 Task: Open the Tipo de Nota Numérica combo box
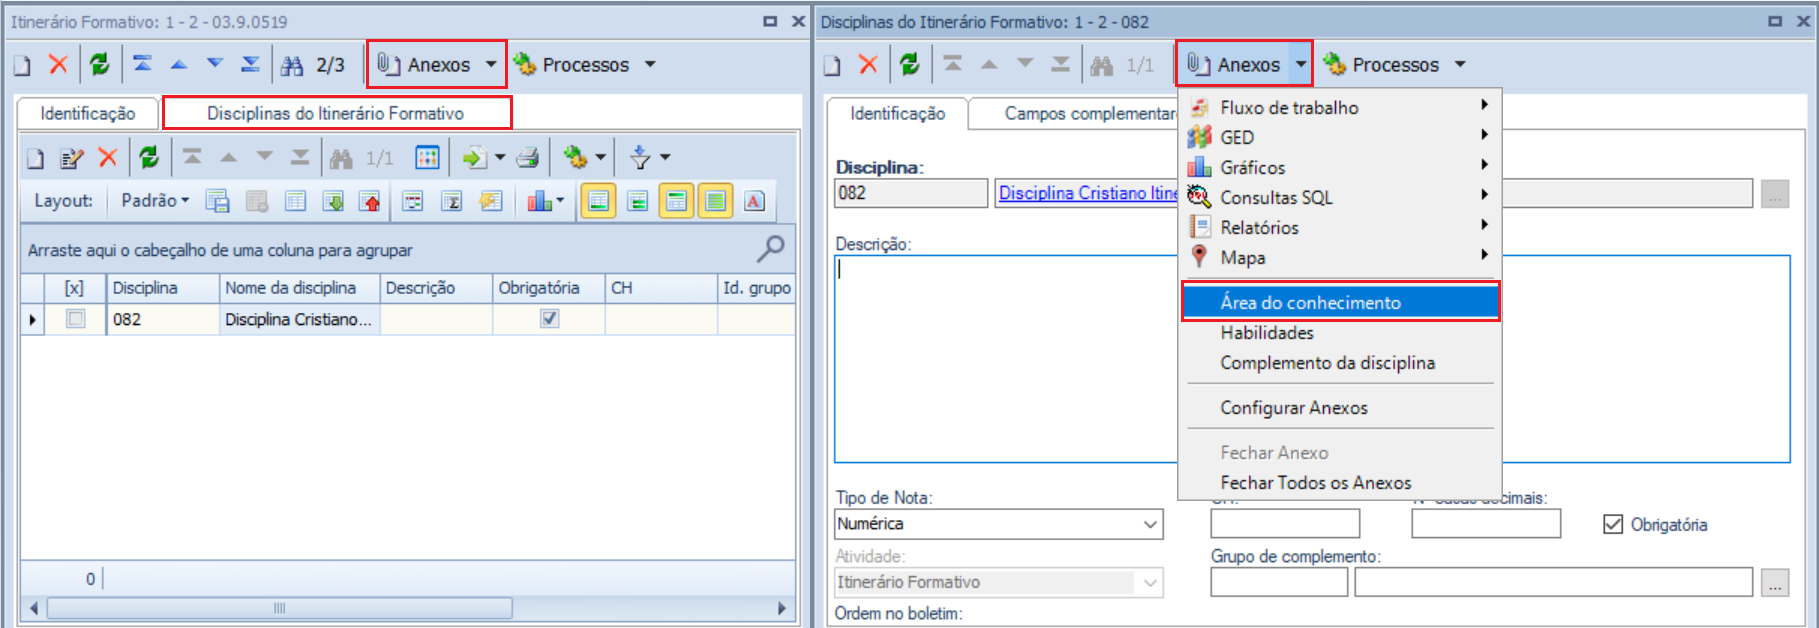pos(999,524)
